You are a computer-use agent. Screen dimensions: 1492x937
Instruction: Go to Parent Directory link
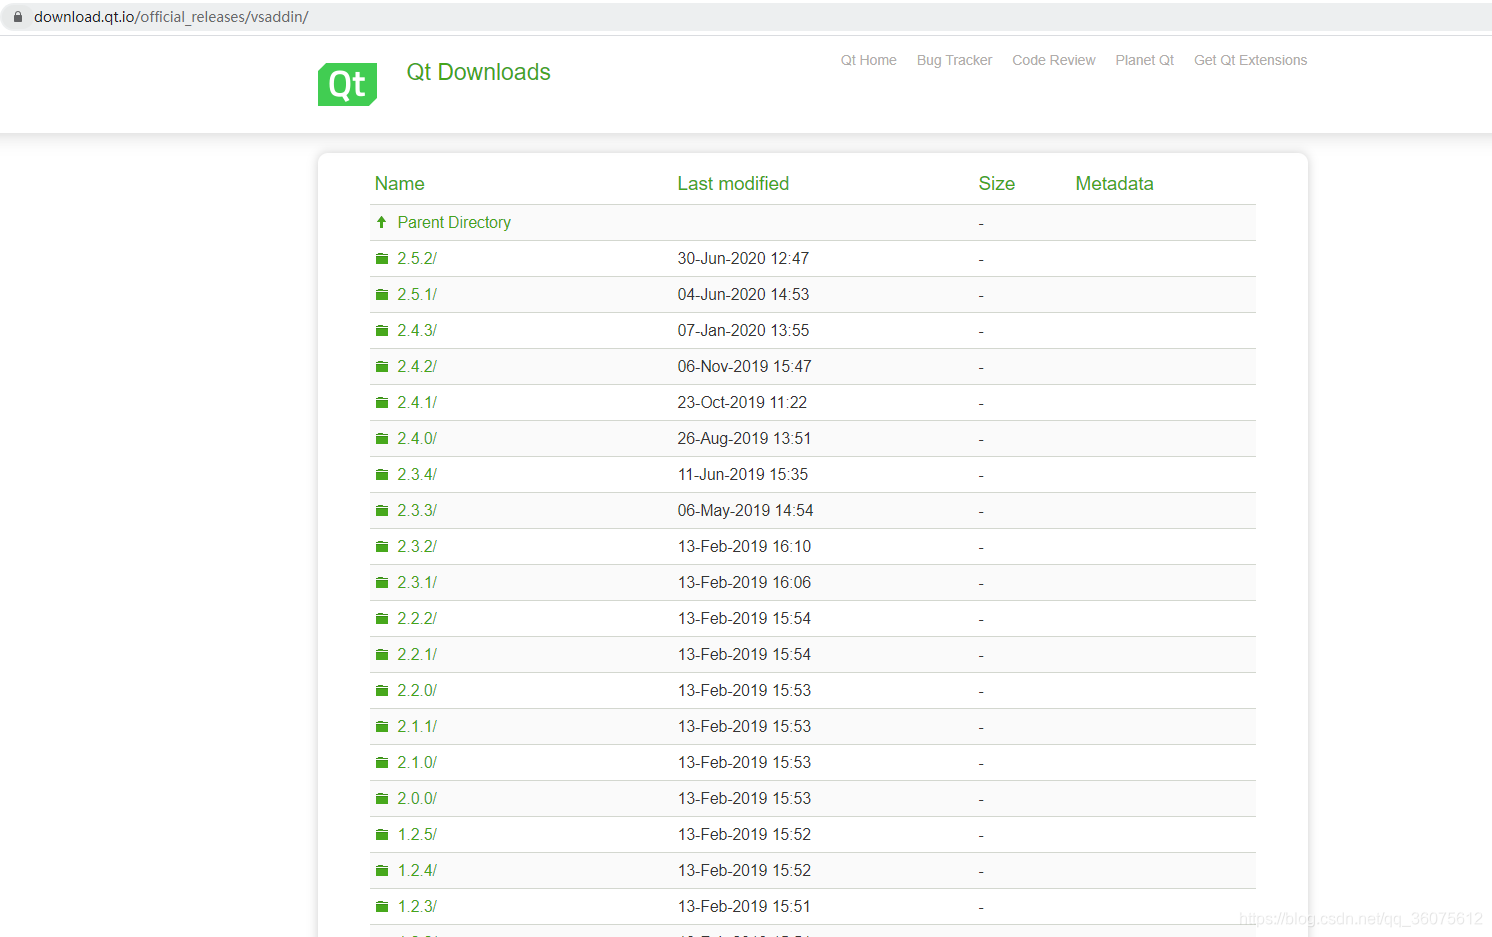454,222
